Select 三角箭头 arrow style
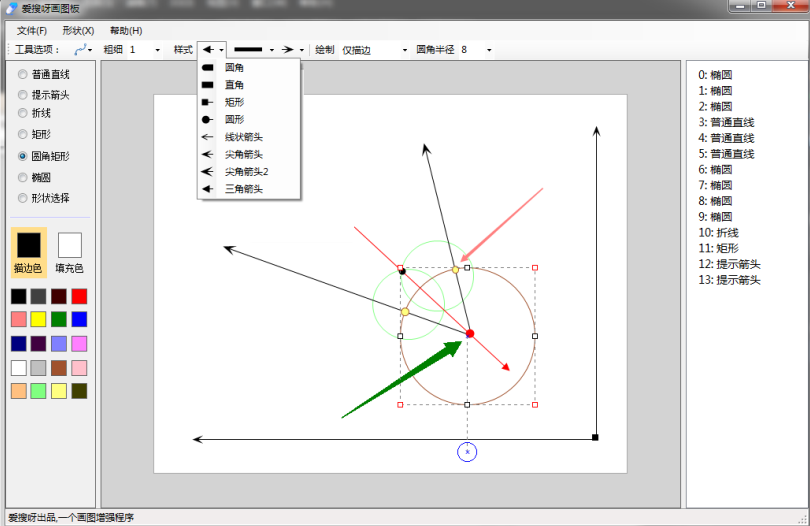The image size is (810, 526). coord(244,188)
